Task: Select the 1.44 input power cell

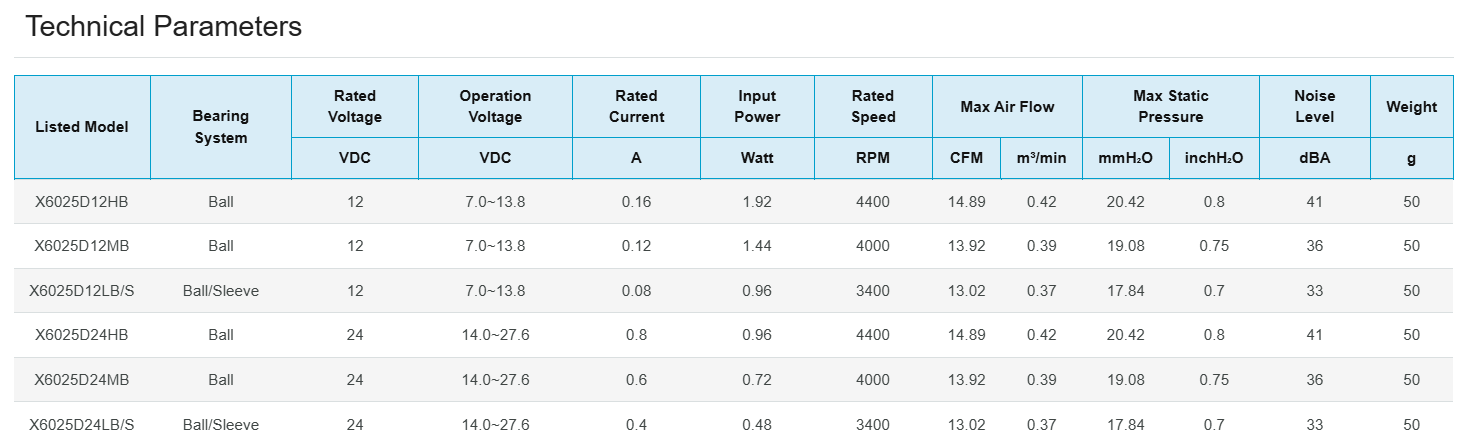Action: click(x=757, y=246)
